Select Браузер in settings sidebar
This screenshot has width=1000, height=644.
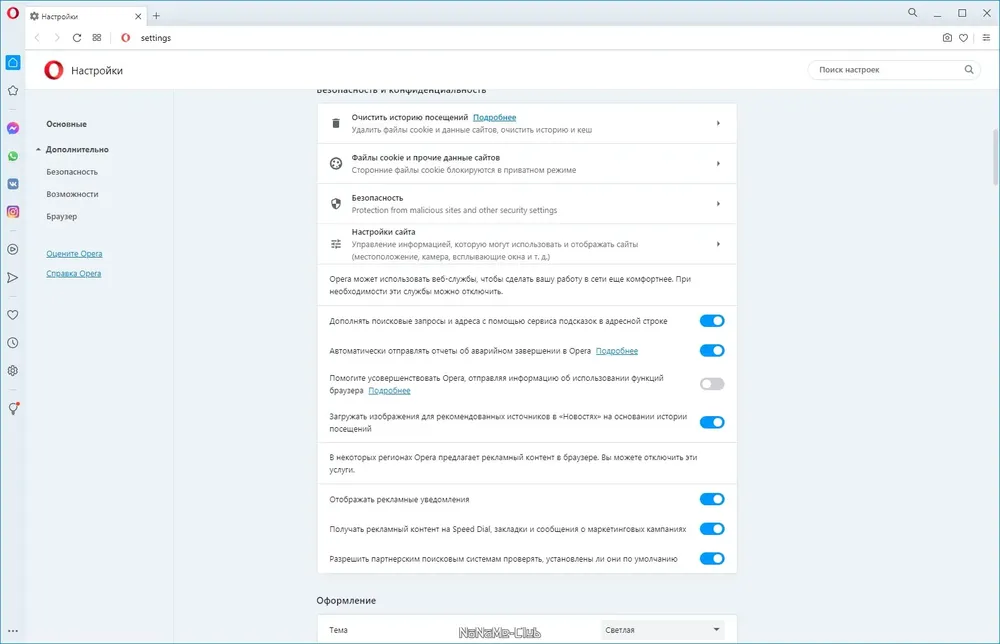[x=61, y=216]
